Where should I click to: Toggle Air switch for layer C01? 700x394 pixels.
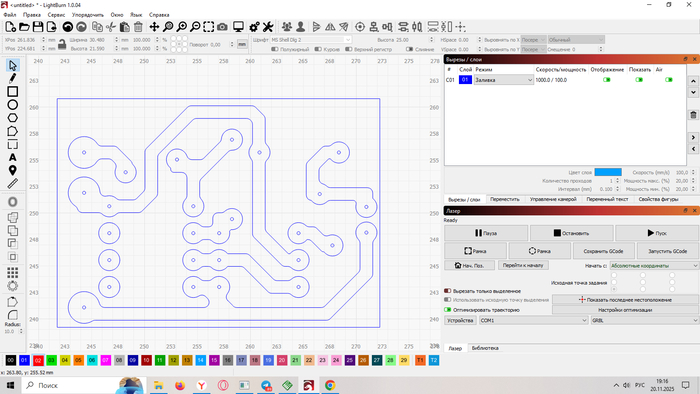coord(669,80)
